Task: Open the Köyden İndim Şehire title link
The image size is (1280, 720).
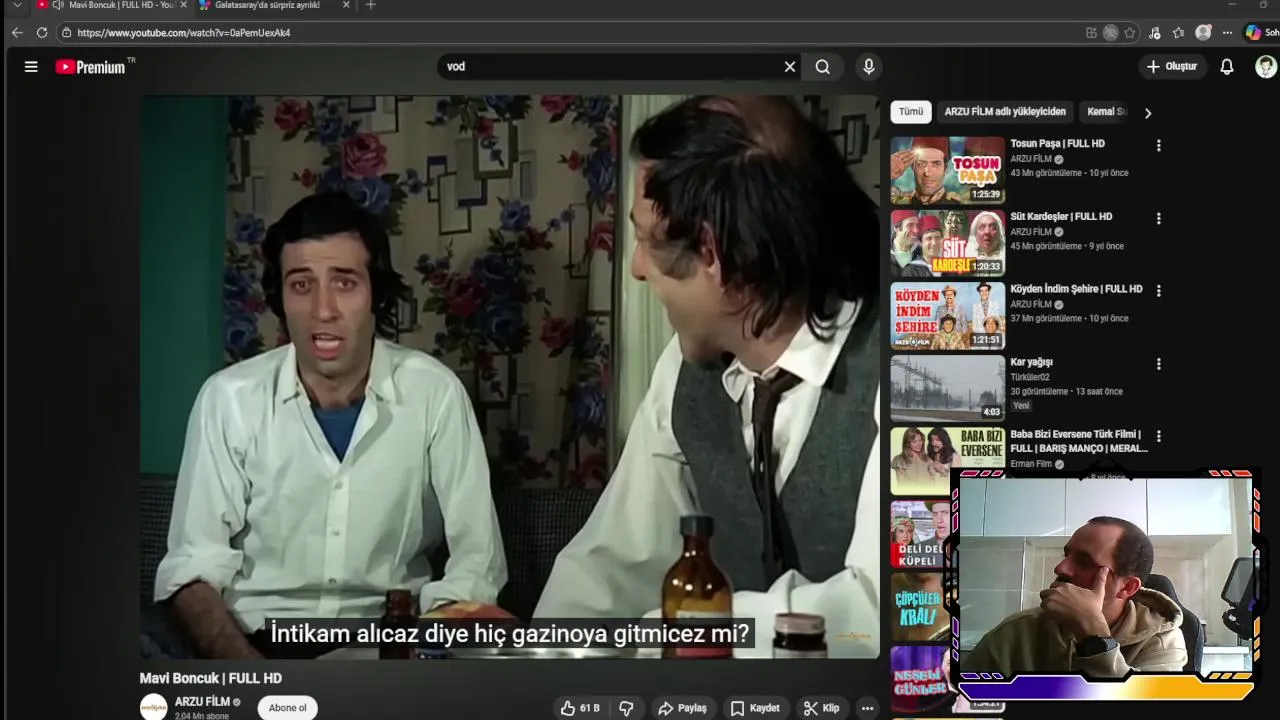Action: coord(1076,289)
